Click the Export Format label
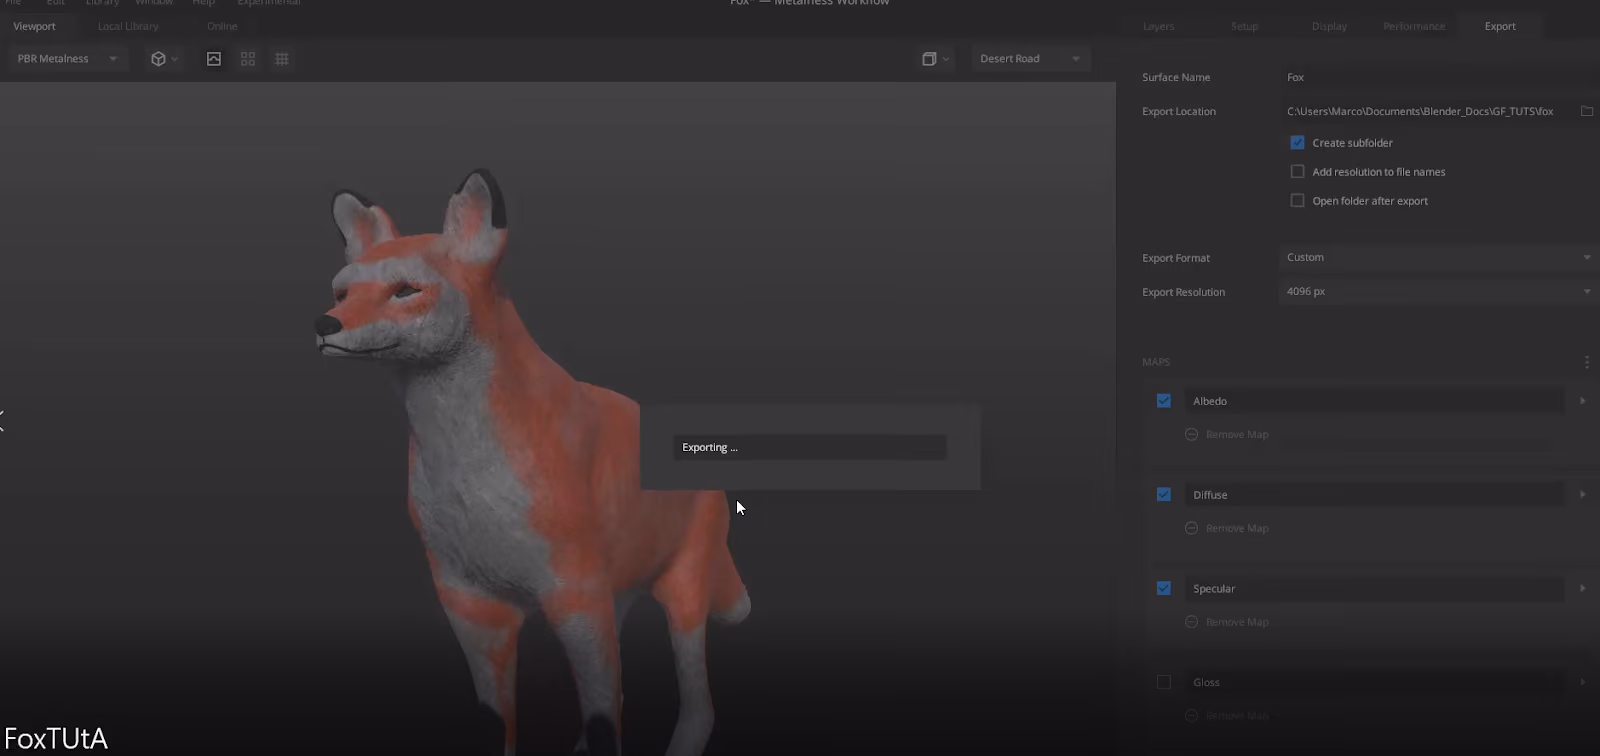This screenshot has width=1600, height=756. pos(1176,258)
